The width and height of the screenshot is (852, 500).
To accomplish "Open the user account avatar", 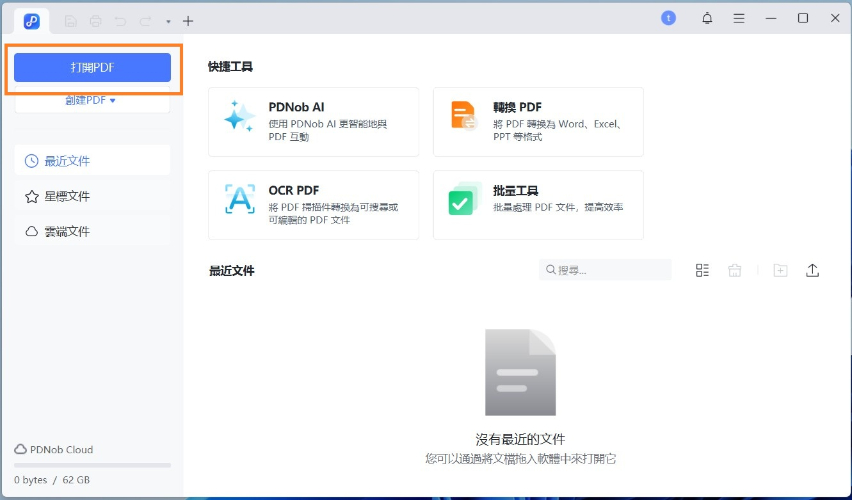I will click(x=668, y=18).
